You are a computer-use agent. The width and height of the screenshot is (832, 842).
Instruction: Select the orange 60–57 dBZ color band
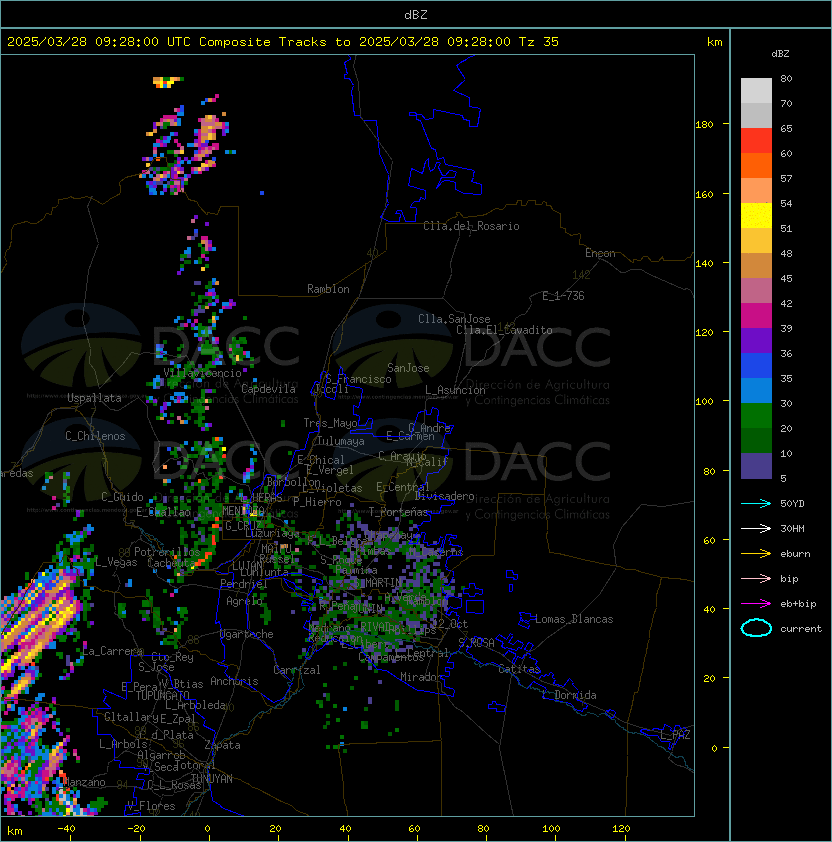point(756,166)
